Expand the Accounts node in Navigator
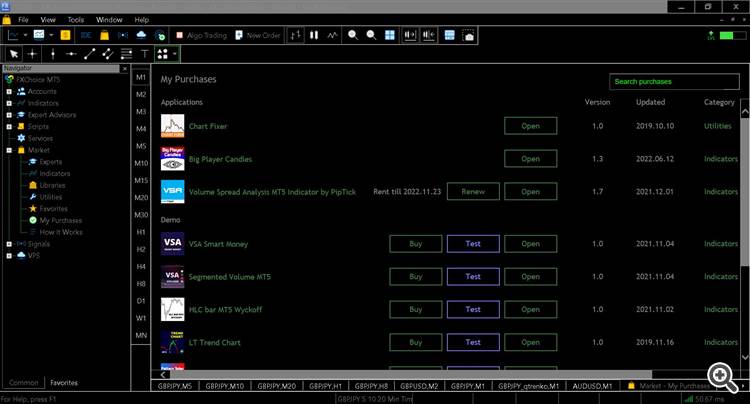 (9, 91)
